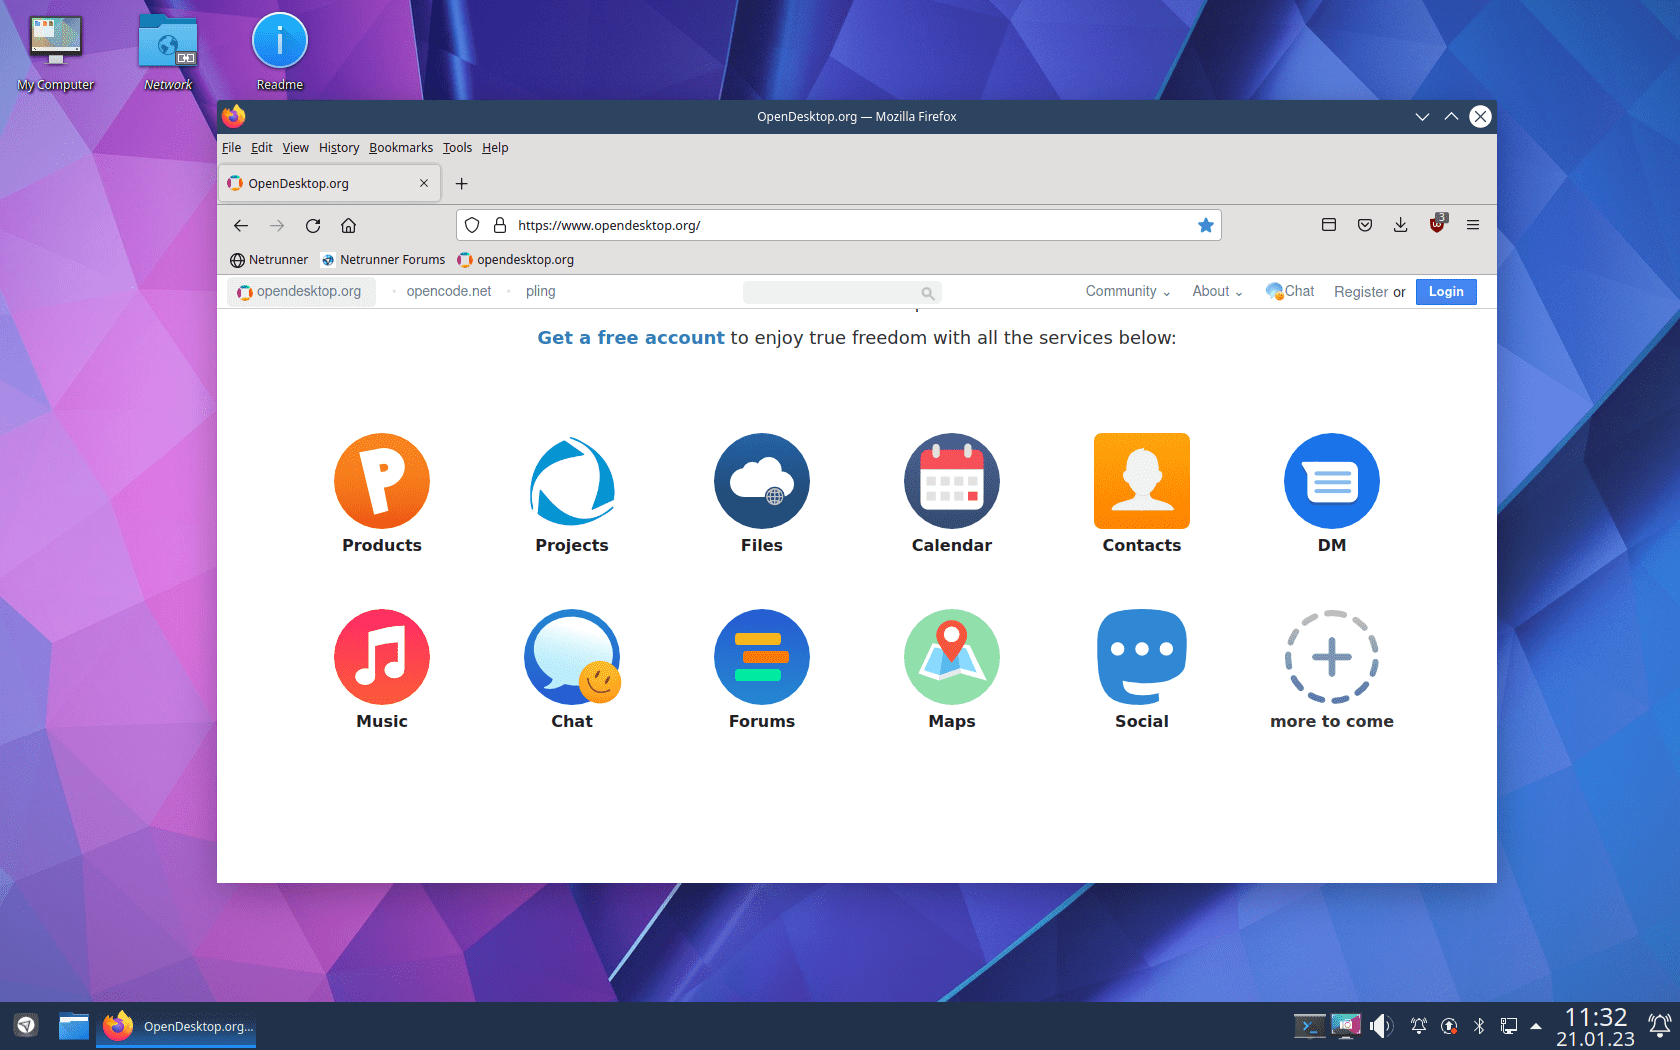1680x1050 pixels.
Task: Open the Maps service icon
Action: click(x=951, y=657)
